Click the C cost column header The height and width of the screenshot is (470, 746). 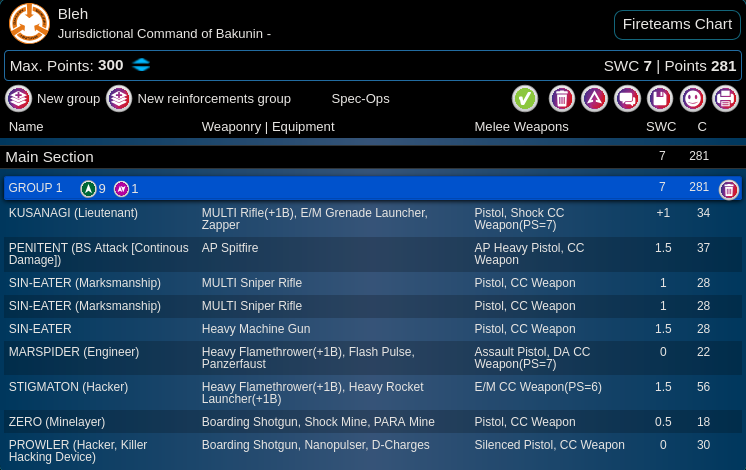click(702, 127)
